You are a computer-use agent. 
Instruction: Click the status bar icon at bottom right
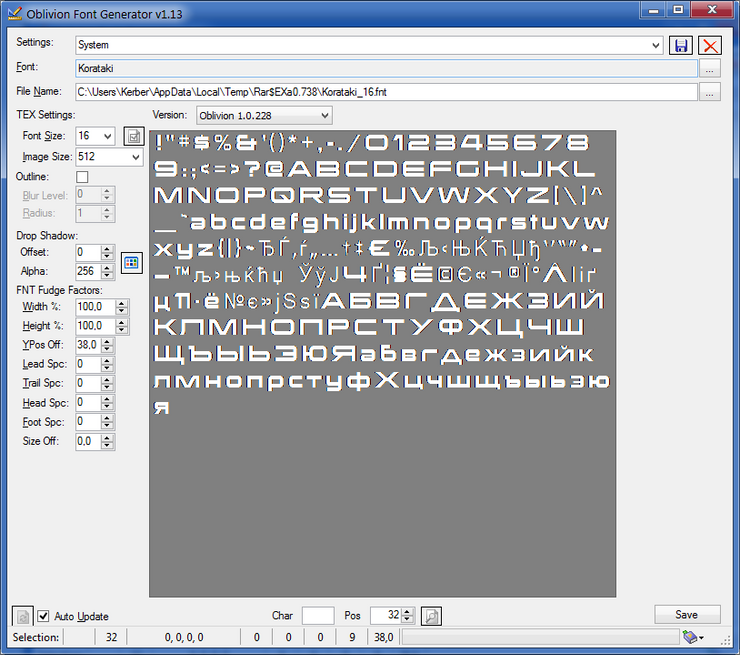[692, 637]
